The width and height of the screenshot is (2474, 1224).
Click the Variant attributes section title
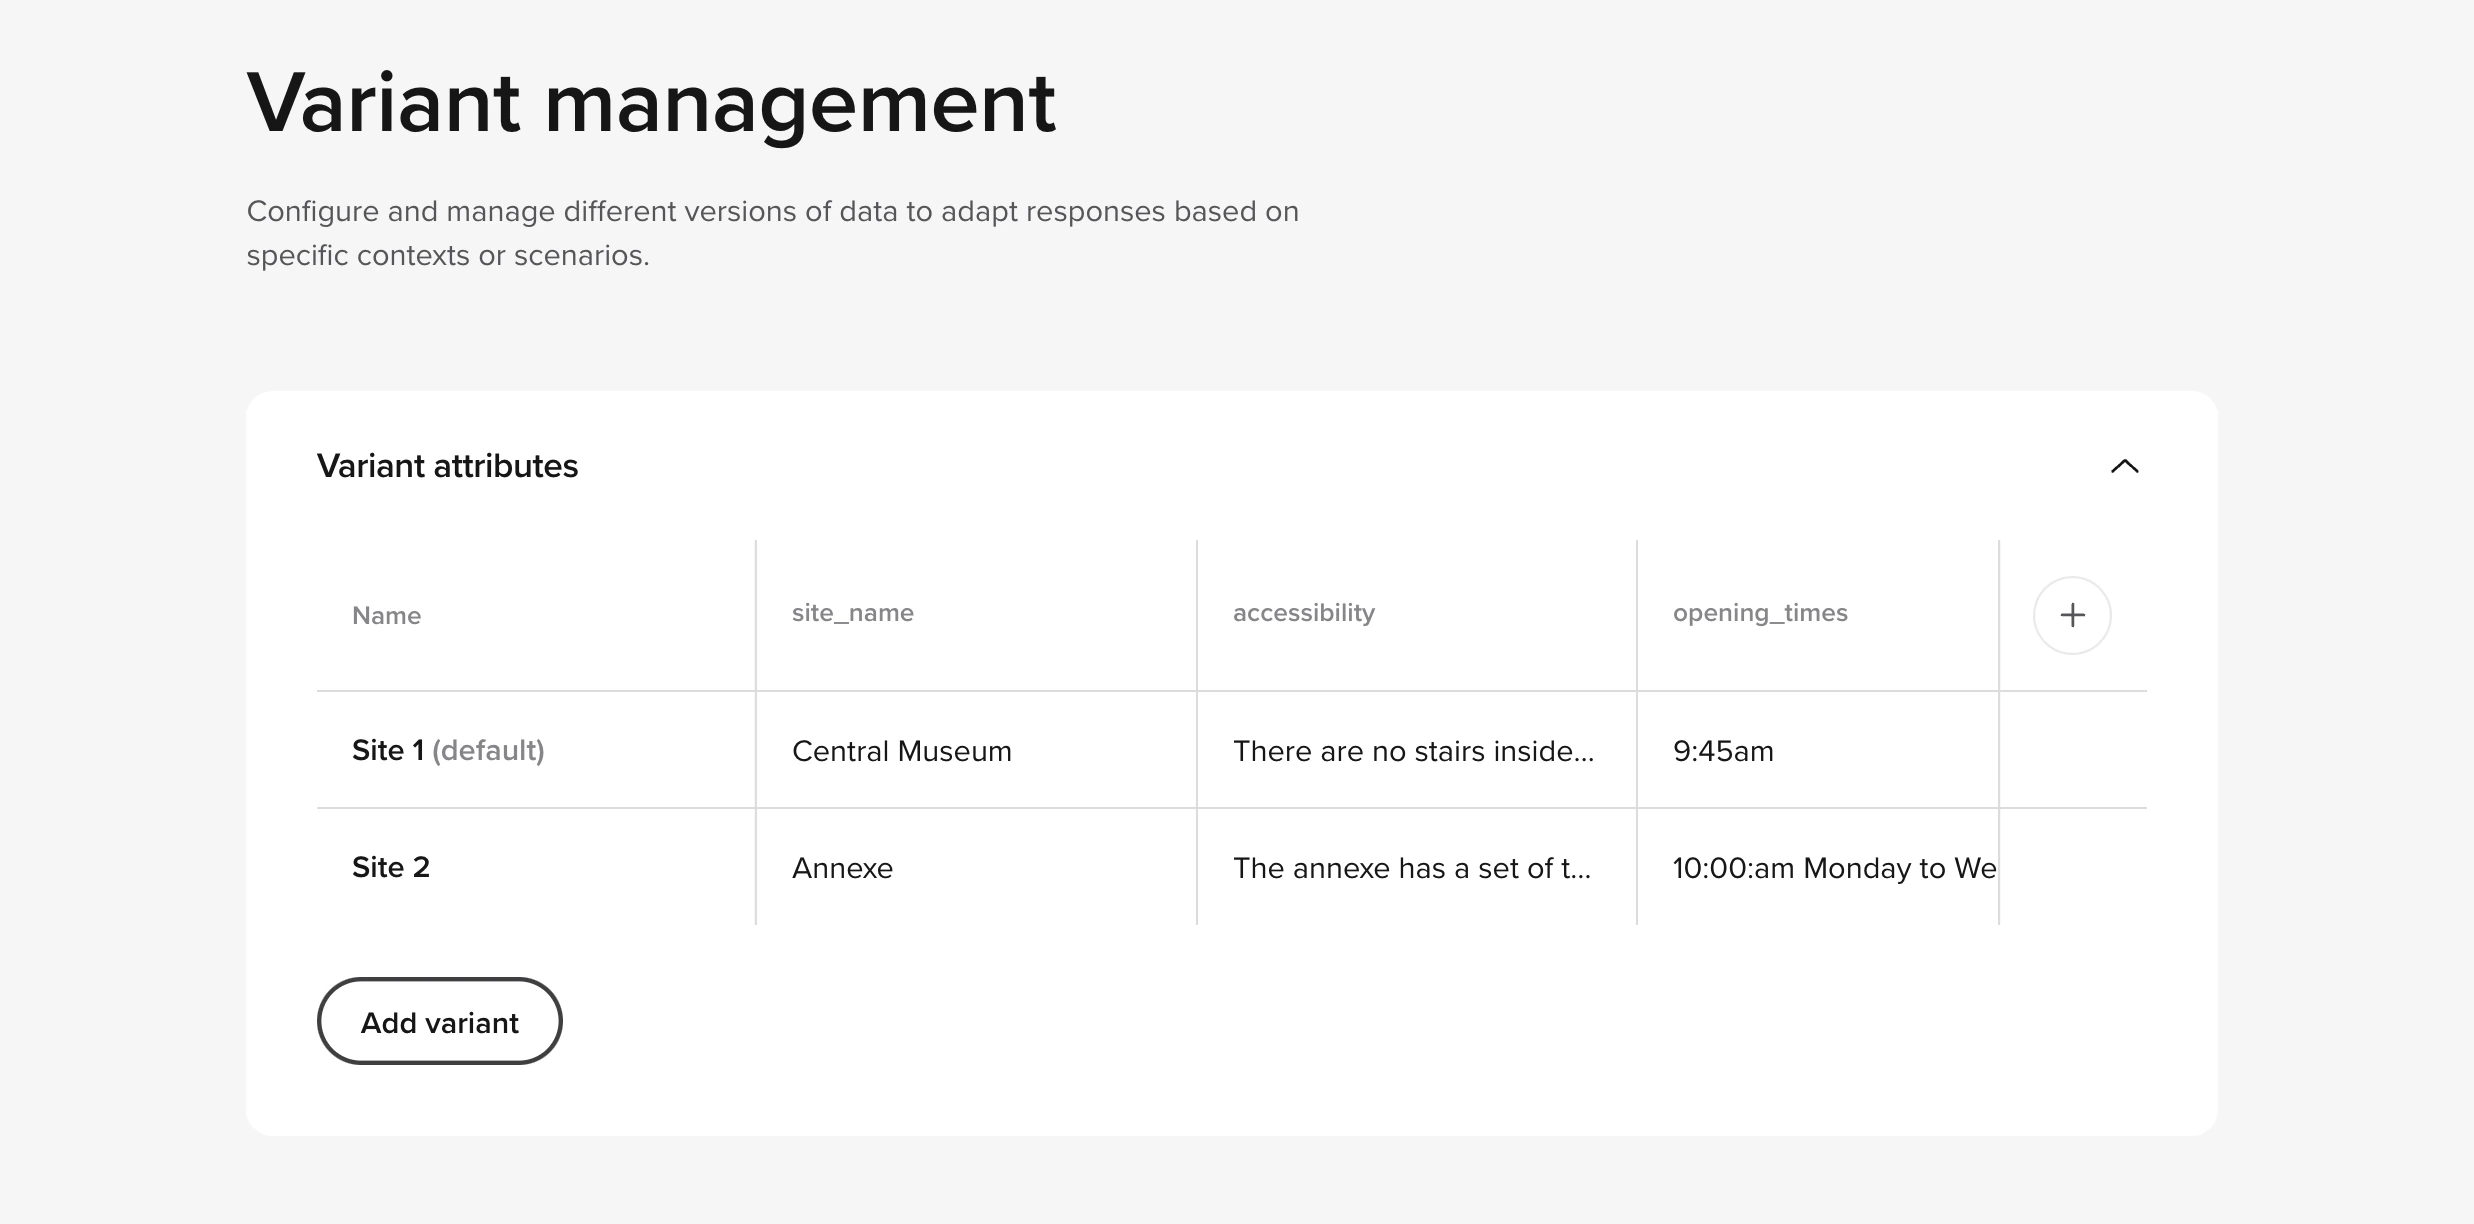[x=447, y=466]
